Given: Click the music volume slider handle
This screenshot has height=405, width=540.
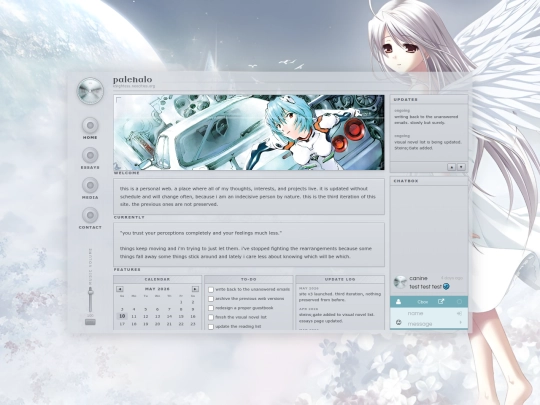Looking at the screenshot, I should pos(90,292).
